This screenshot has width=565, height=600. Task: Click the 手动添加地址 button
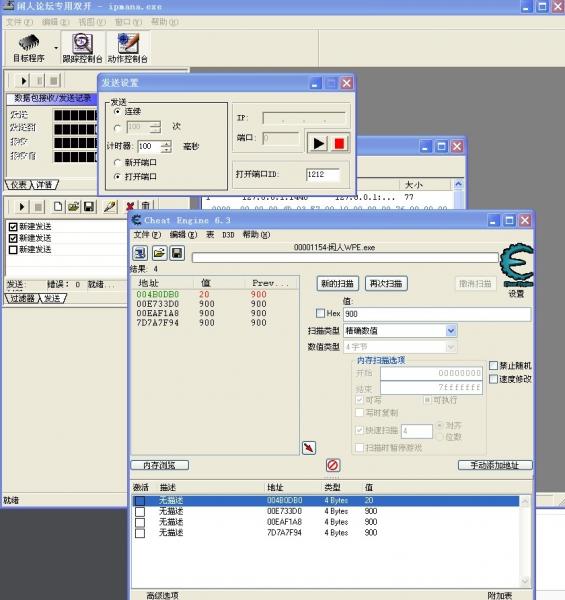tap(495, 465)
